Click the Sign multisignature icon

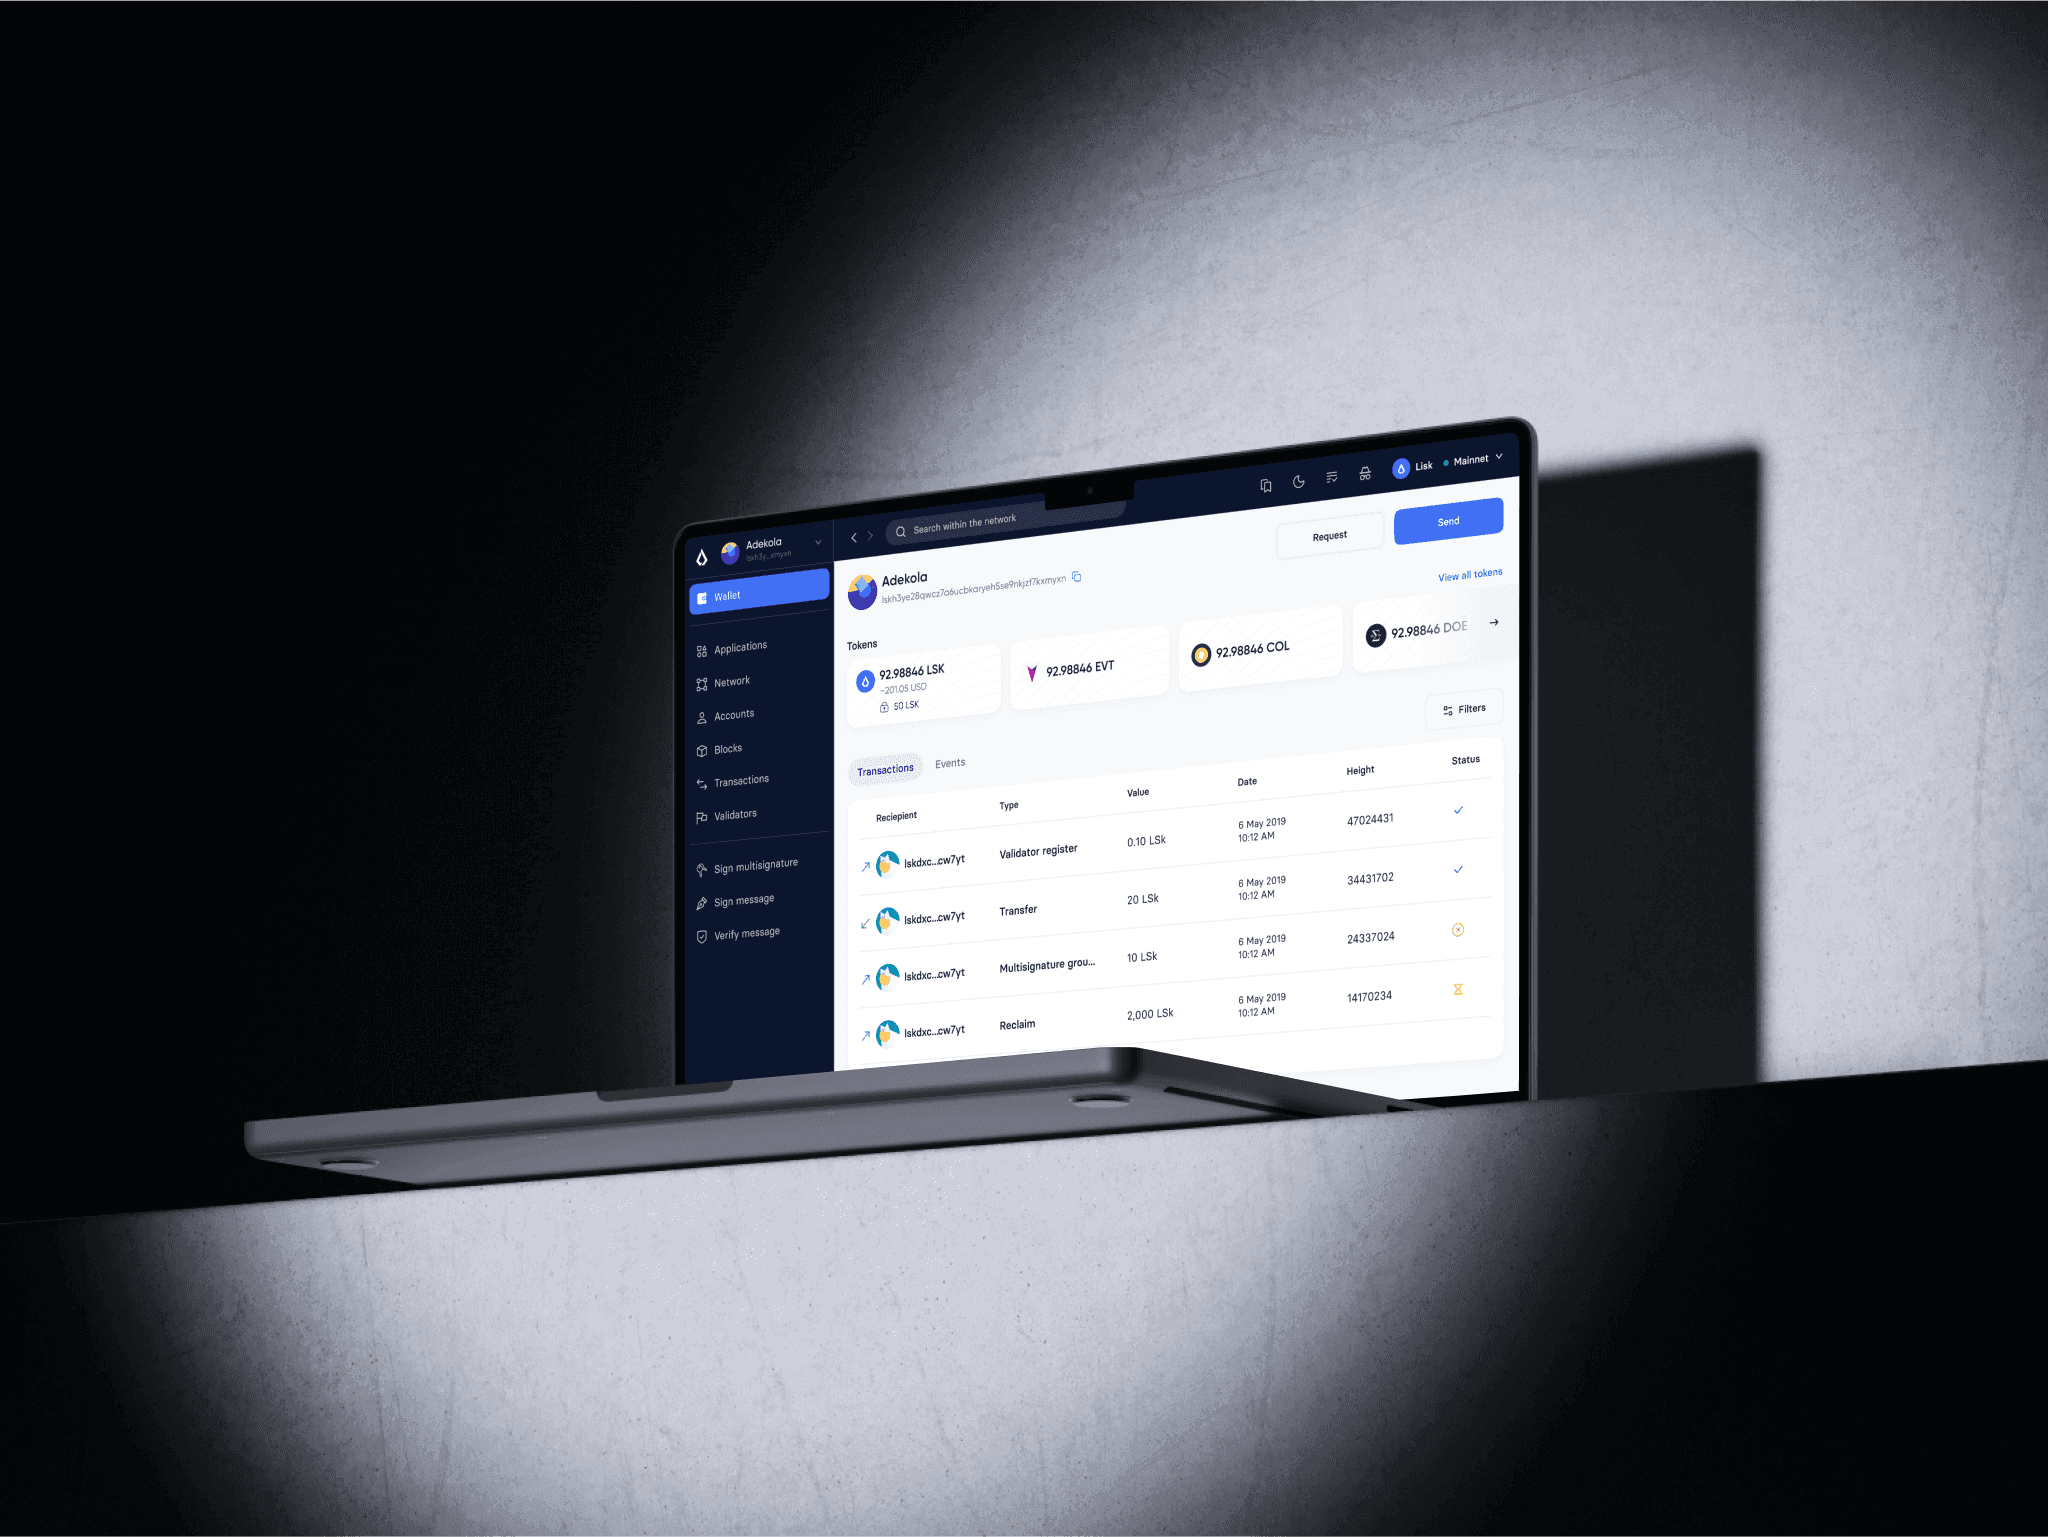pyautogui.click(x=704, y=867)
